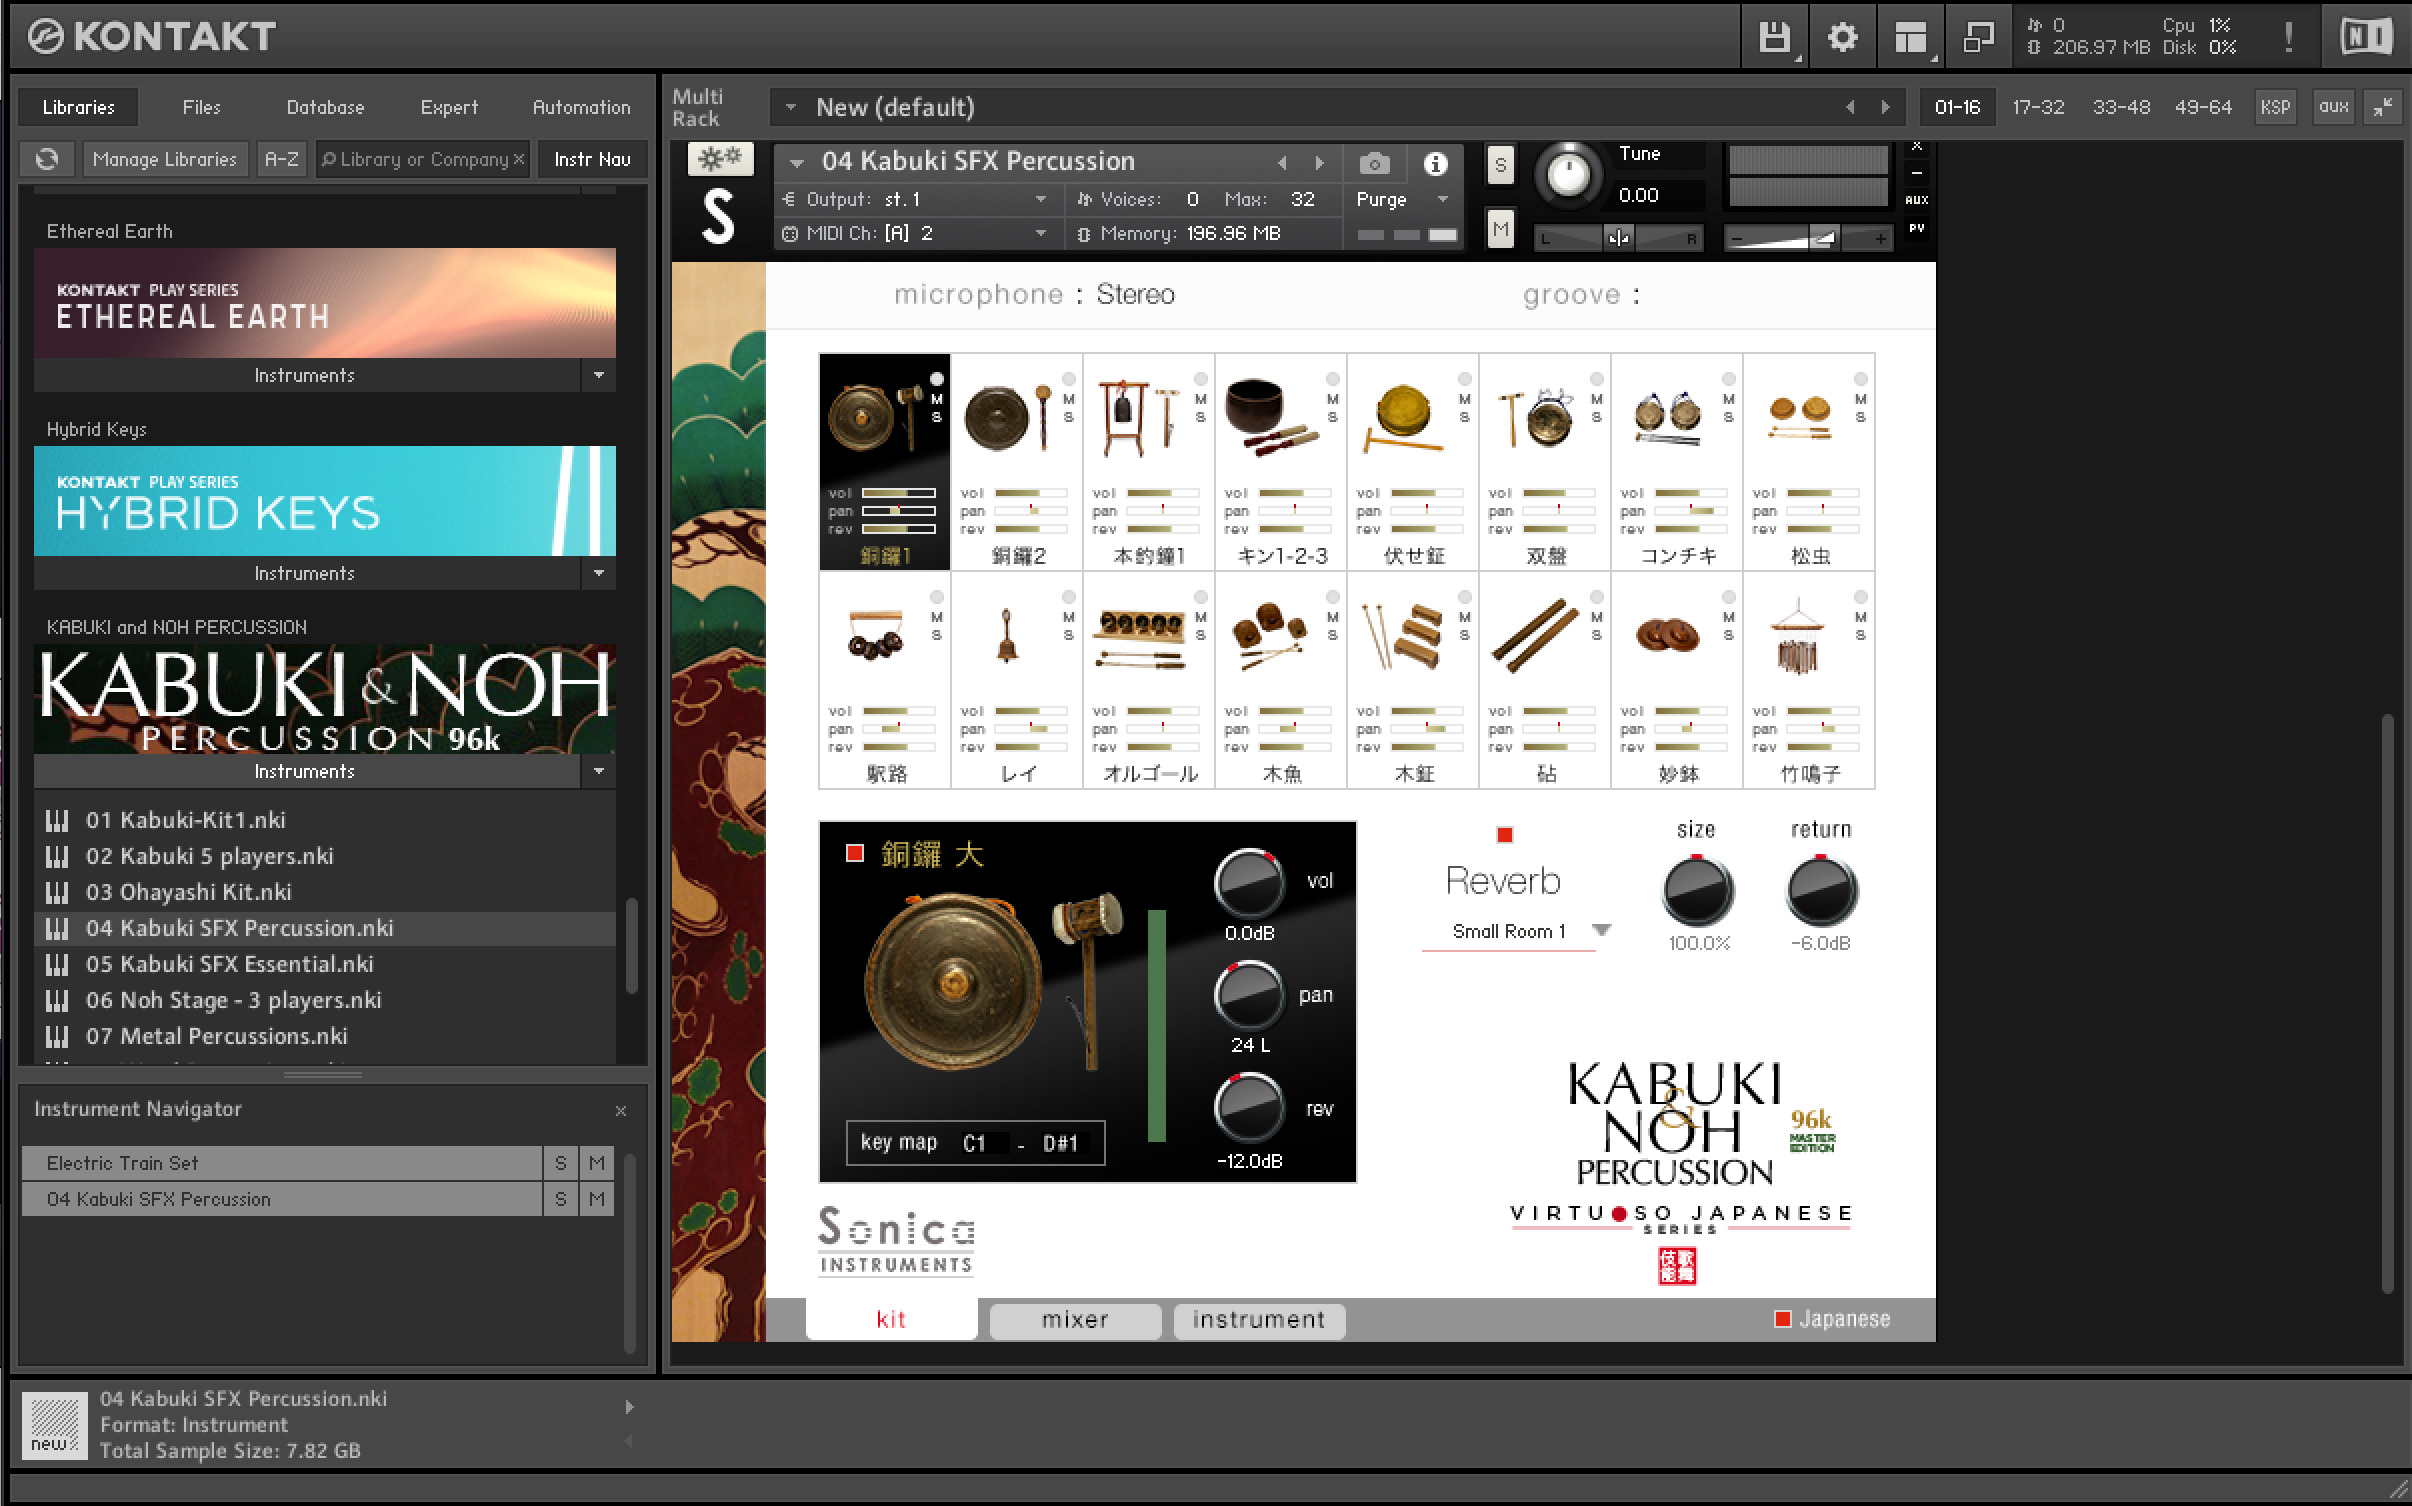The height and width of the screenshot is (1506, 2412).
Task: Switch to the Database tab
Action: click(x=325, y=107)
